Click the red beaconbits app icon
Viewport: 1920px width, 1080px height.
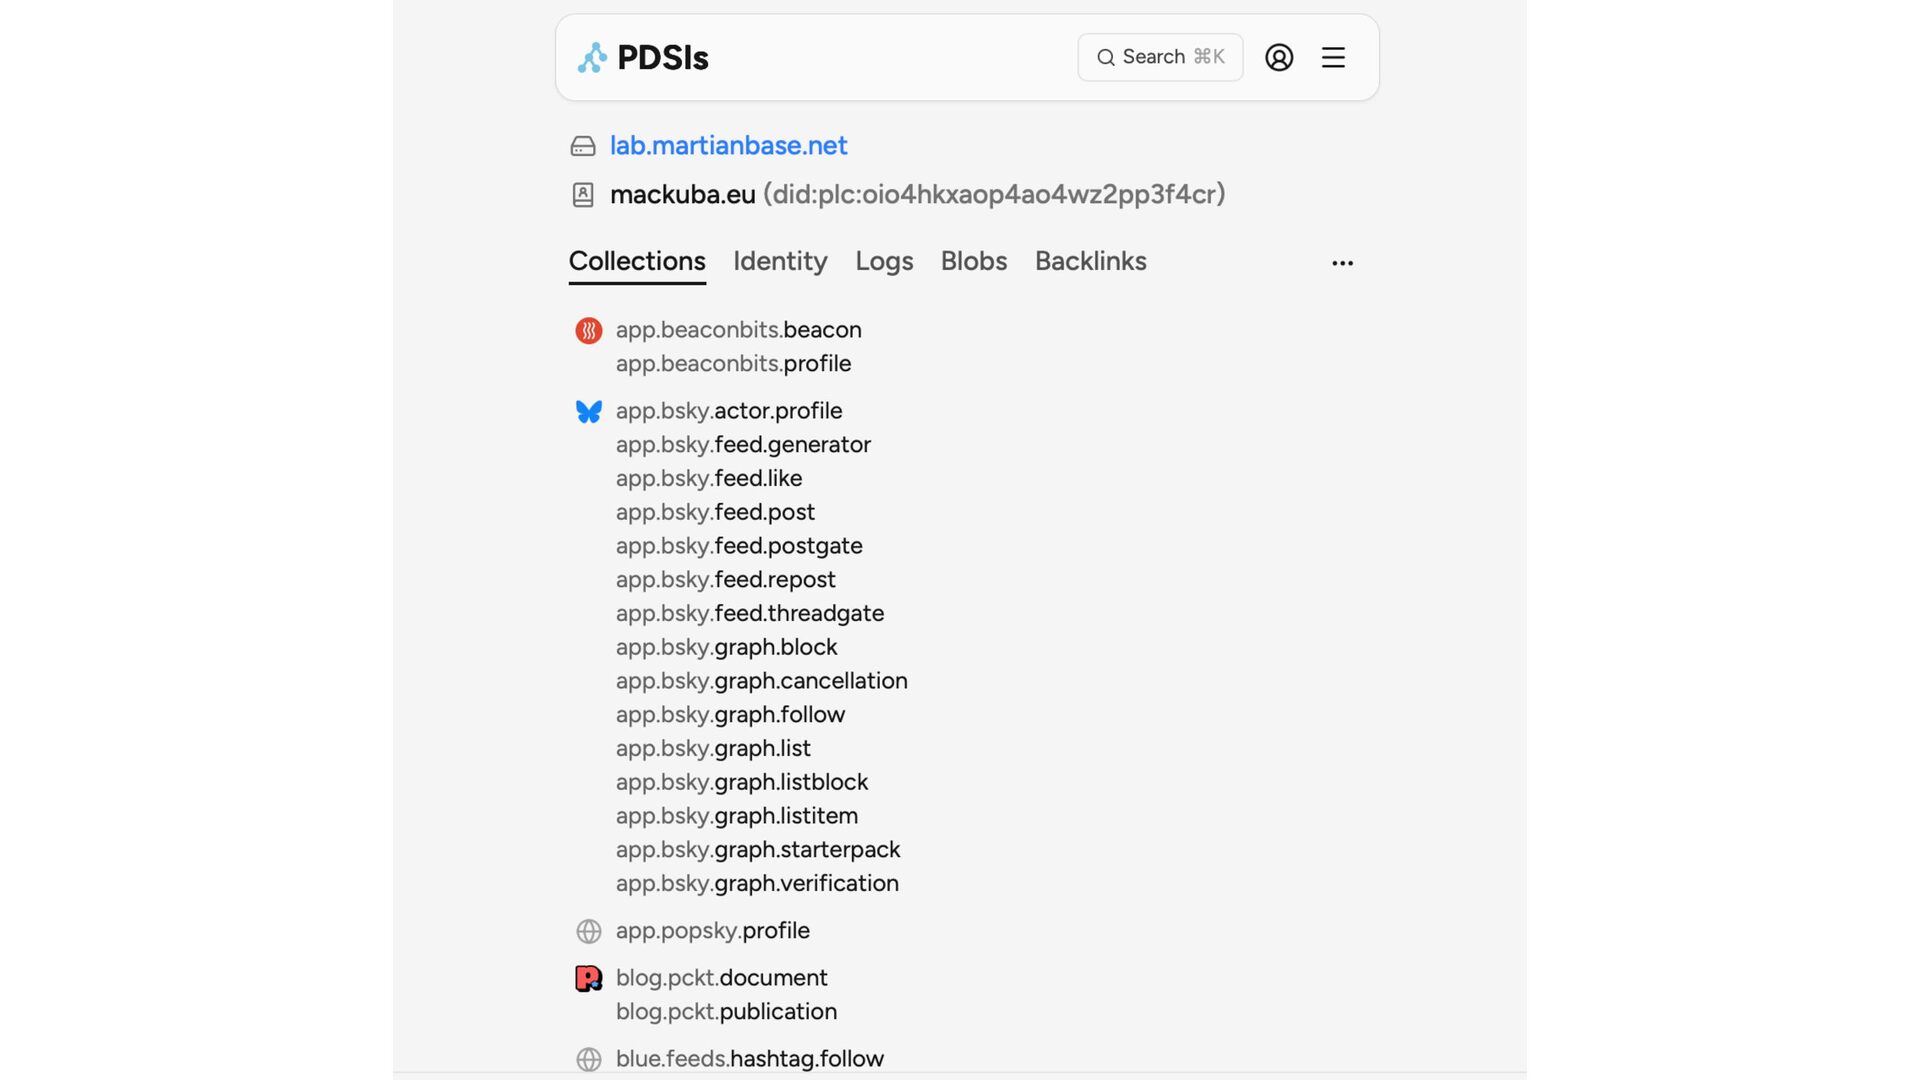[x=589, y=330]
